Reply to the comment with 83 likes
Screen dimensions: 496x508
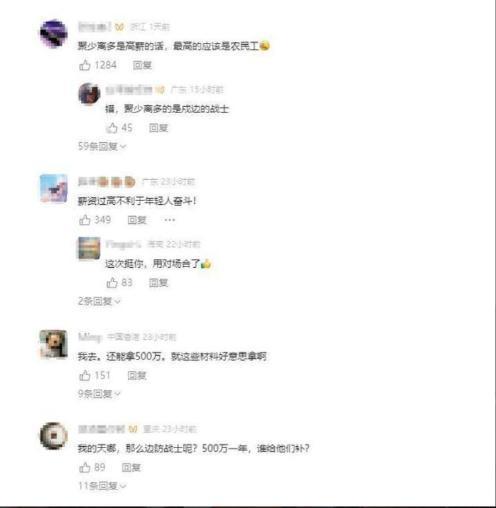click(158, 283)
